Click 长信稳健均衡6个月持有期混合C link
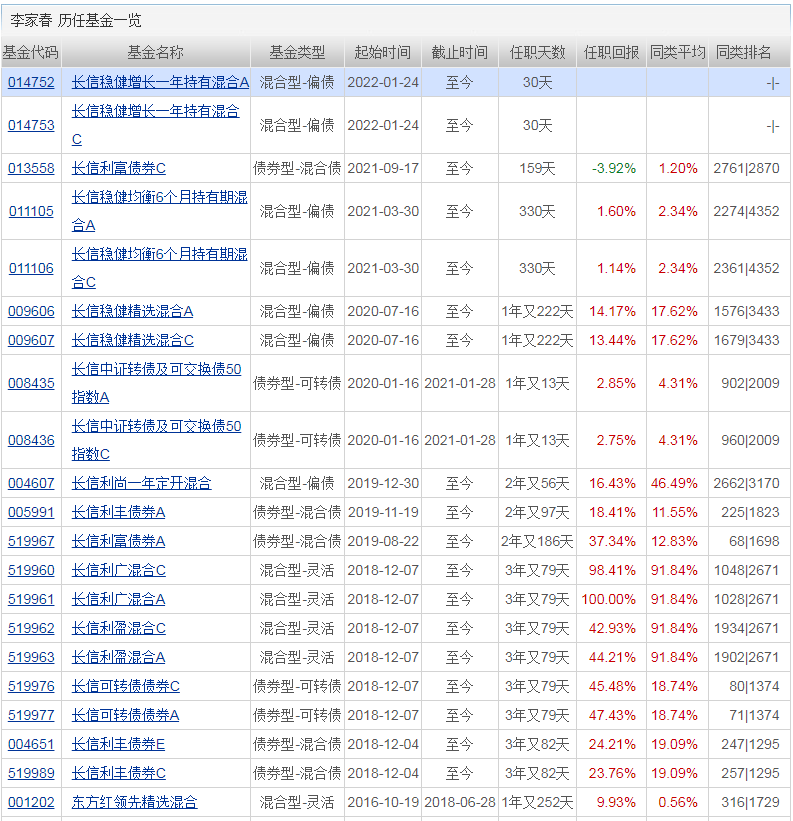Screen dimensions: 793x821 tap(158, 255)
